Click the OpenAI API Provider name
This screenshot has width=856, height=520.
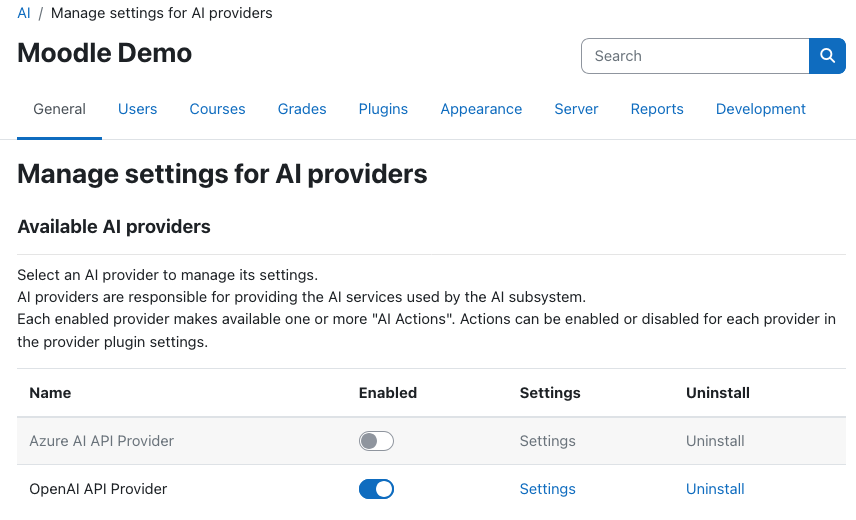point(98,489)
